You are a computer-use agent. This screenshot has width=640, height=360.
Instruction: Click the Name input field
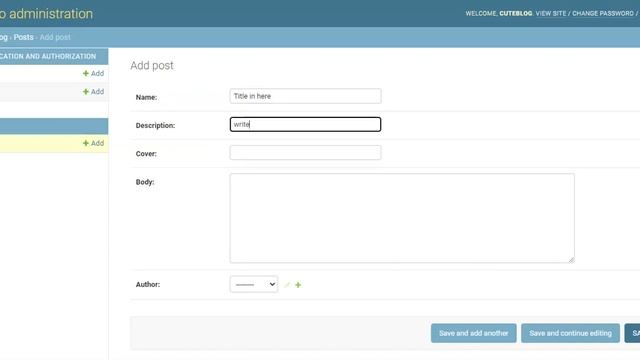tap(305, 96)
